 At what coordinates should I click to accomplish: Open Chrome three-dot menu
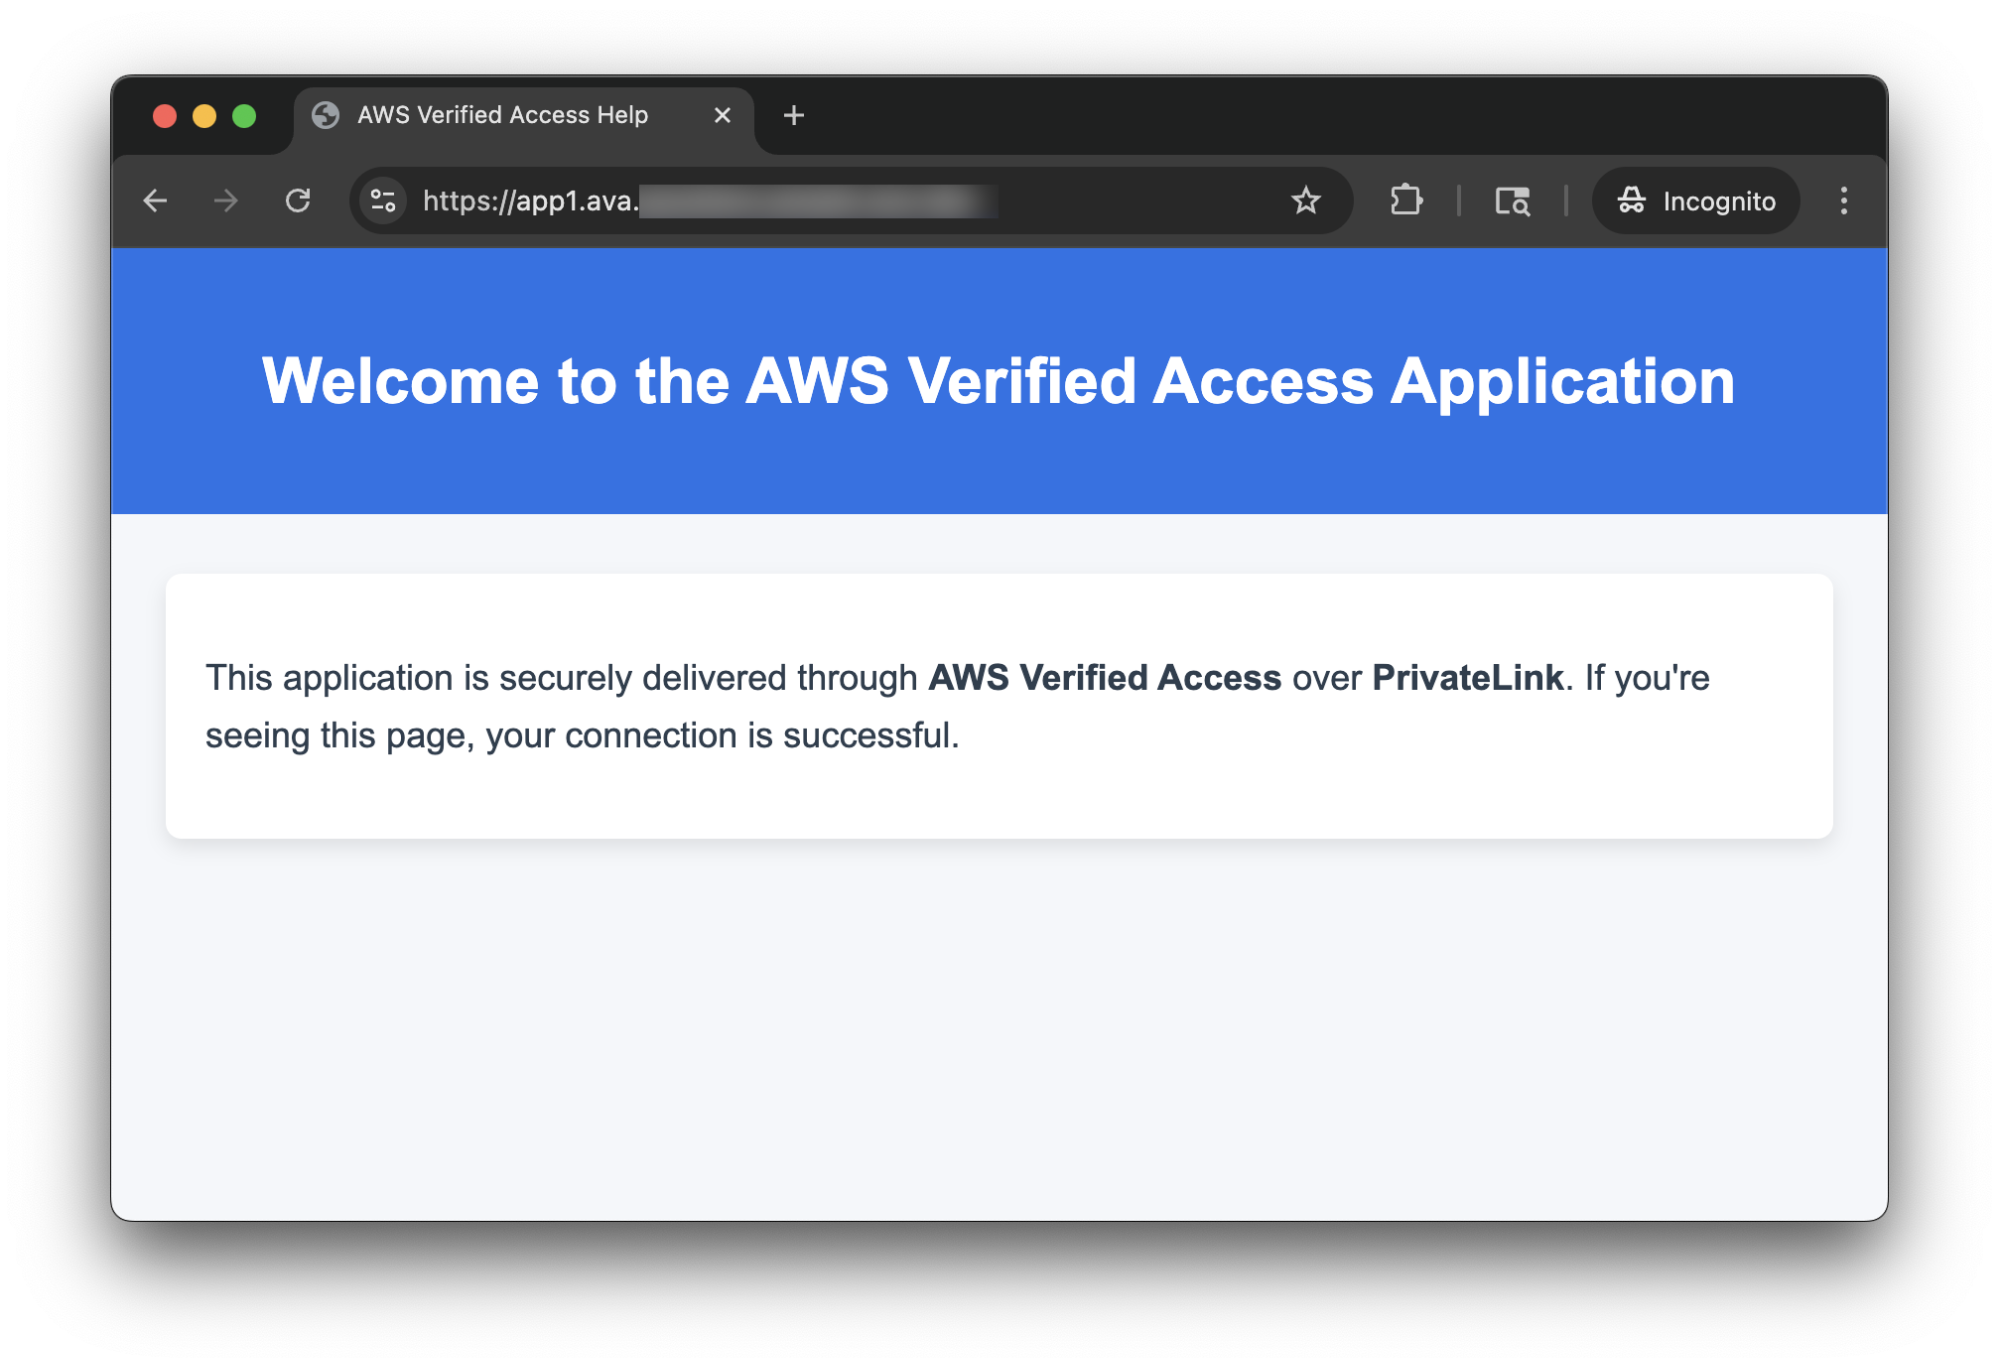click(1843, 201)
